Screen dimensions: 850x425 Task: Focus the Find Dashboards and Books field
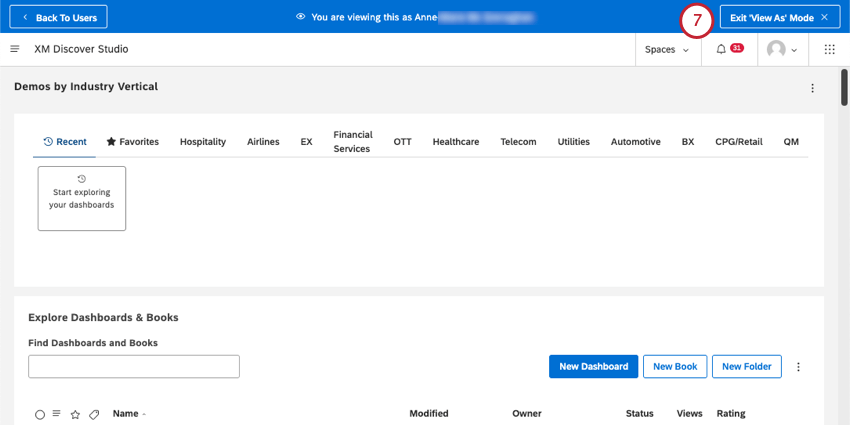[134, 367]
